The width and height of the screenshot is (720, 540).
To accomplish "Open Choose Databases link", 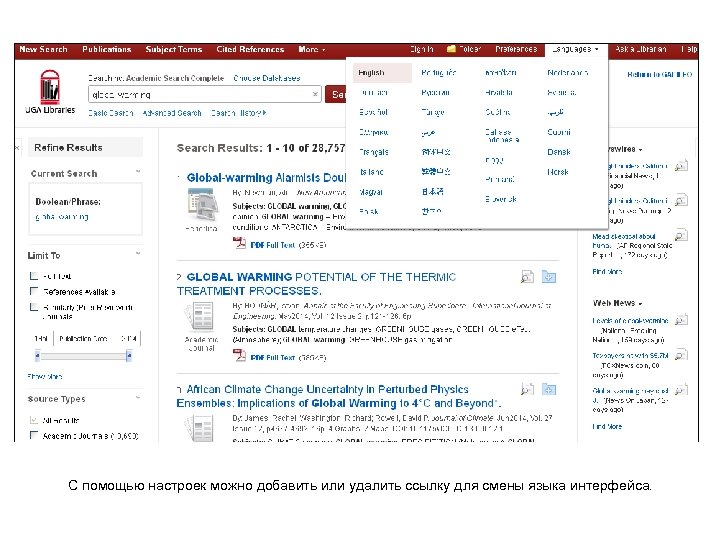I will tap(267, 78).
